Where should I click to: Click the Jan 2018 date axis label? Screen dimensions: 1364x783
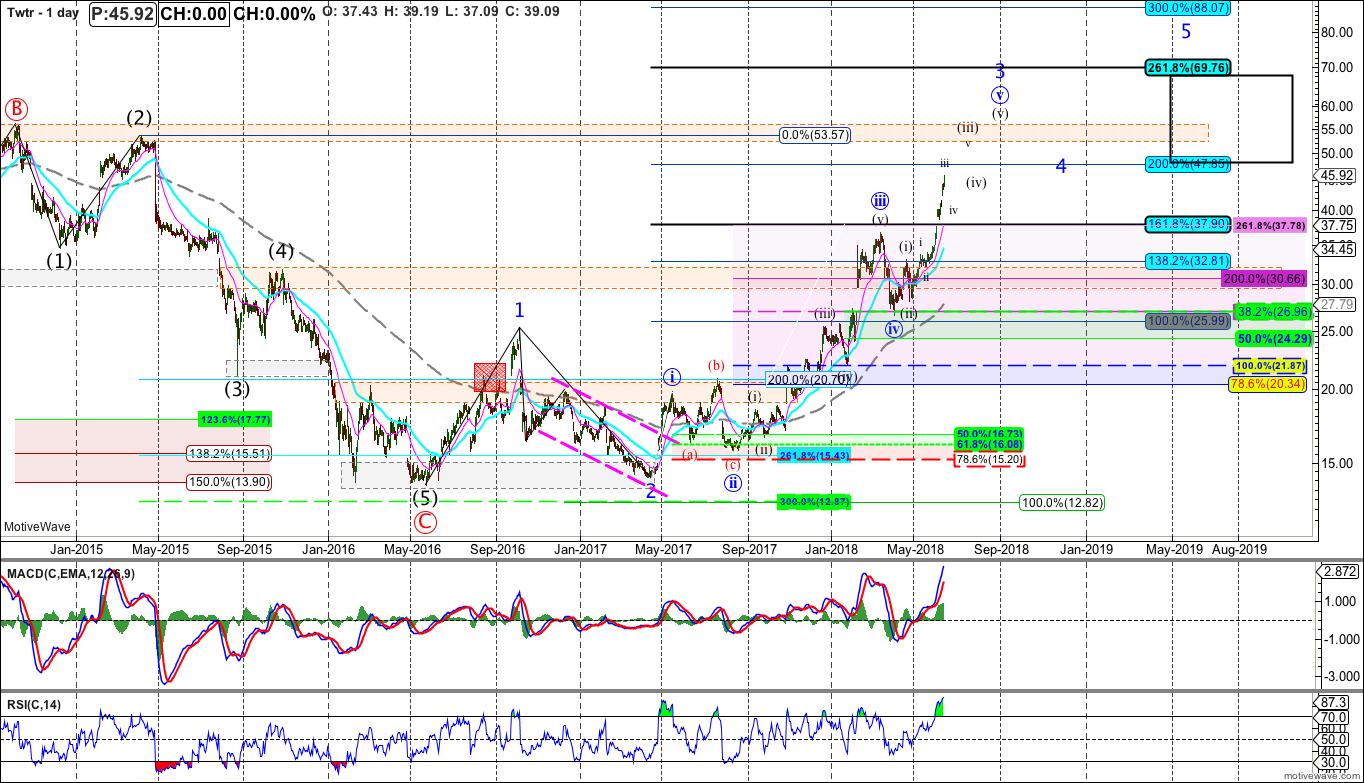pos(830,549)
